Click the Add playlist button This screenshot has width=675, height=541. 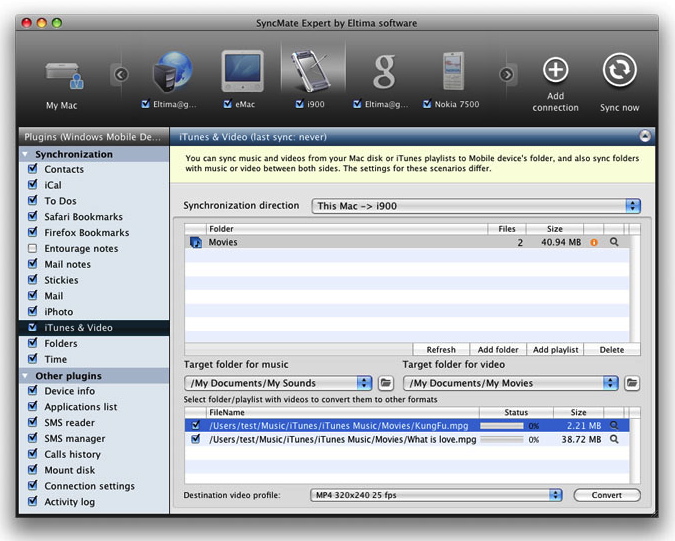tap(555, 349)
